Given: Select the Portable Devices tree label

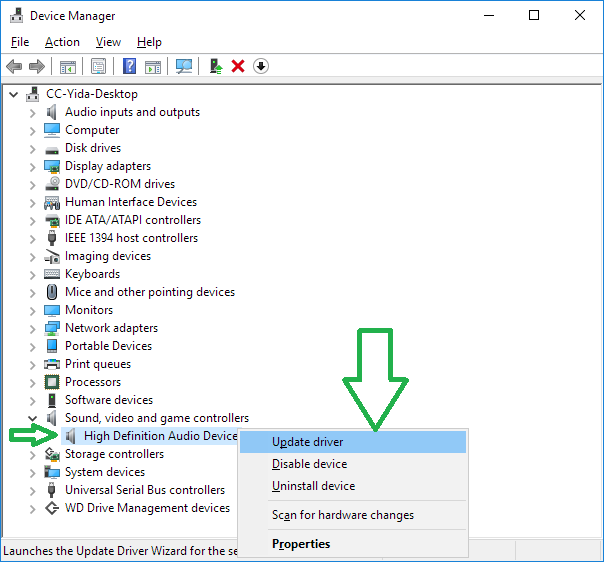Looking at the screenshot, I should 109,346.
